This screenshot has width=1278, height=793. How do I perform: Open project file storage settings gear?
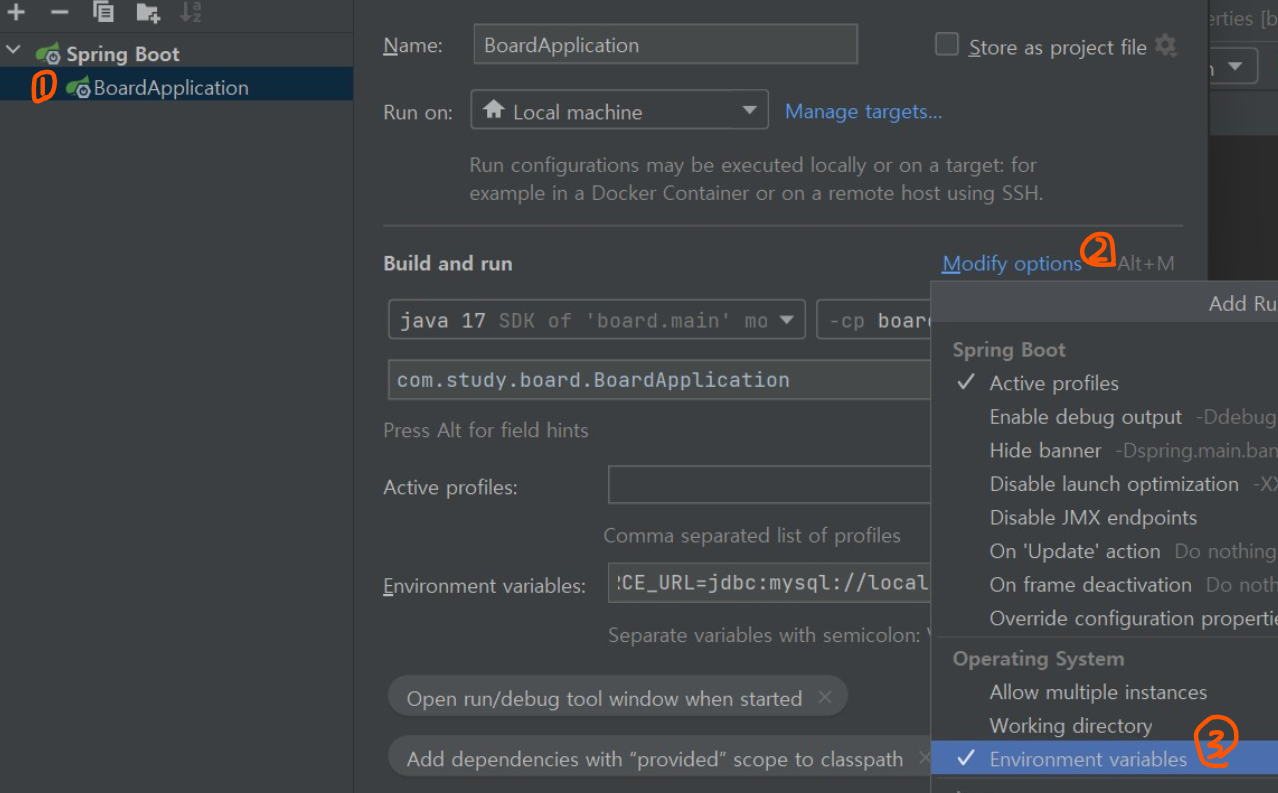(x=1165, y=46)
